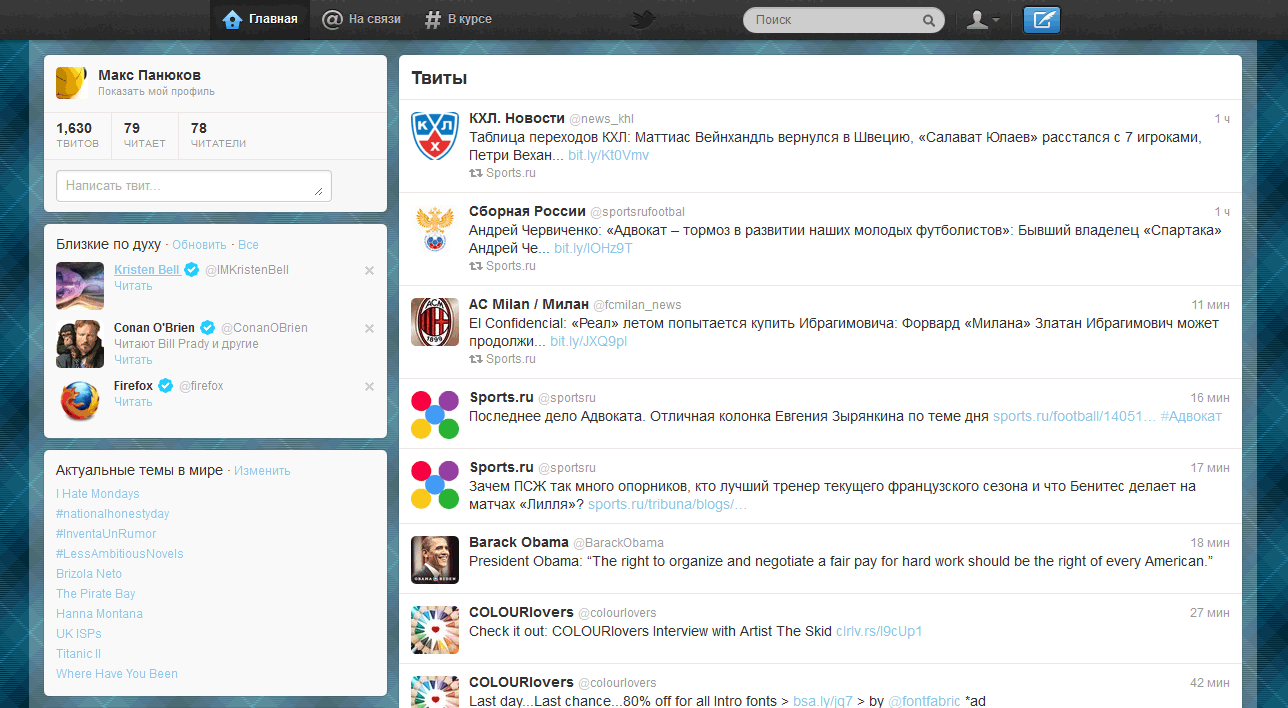1288x708 pixels.
Task: Open Barack Obama account name
Action: [x=519, y=542]
